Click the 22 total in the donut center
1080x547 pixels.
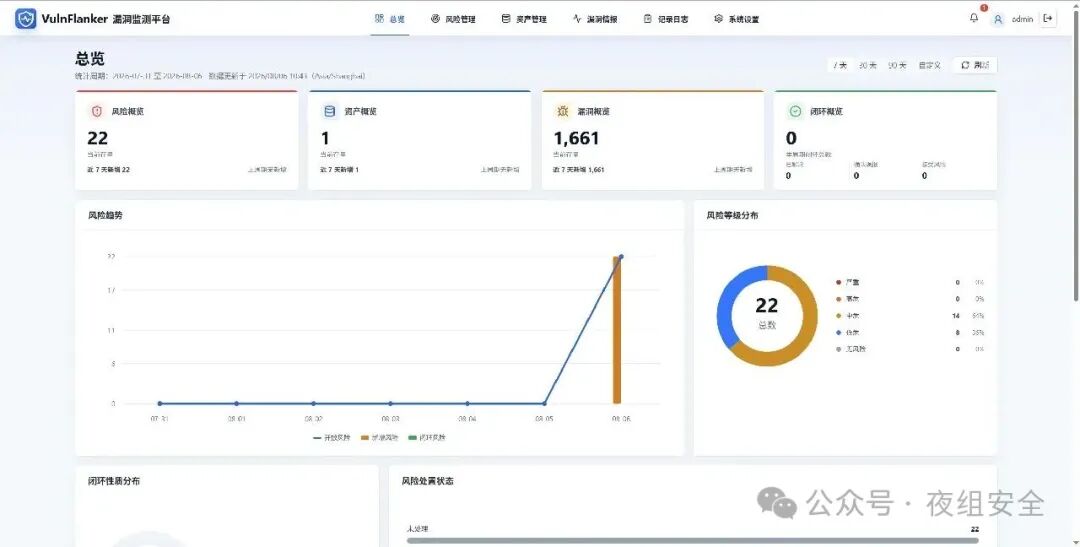pos(767,305)
